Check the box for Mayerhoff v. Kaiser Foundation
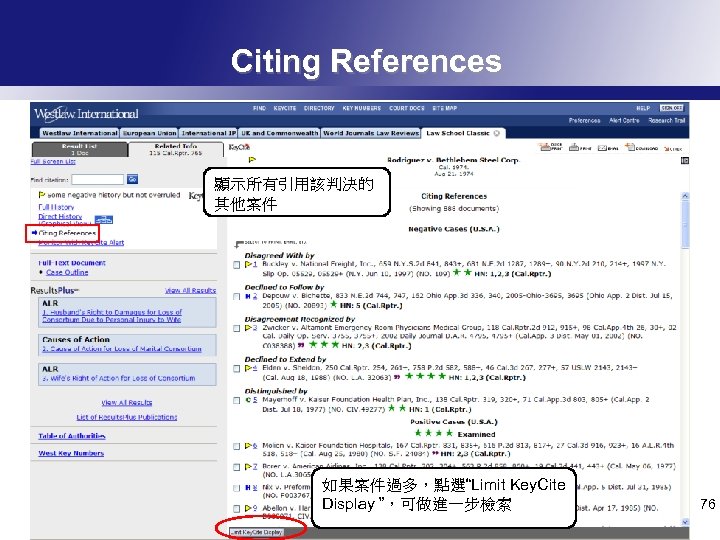Screen dimensions: 720x540 point(236,400)
